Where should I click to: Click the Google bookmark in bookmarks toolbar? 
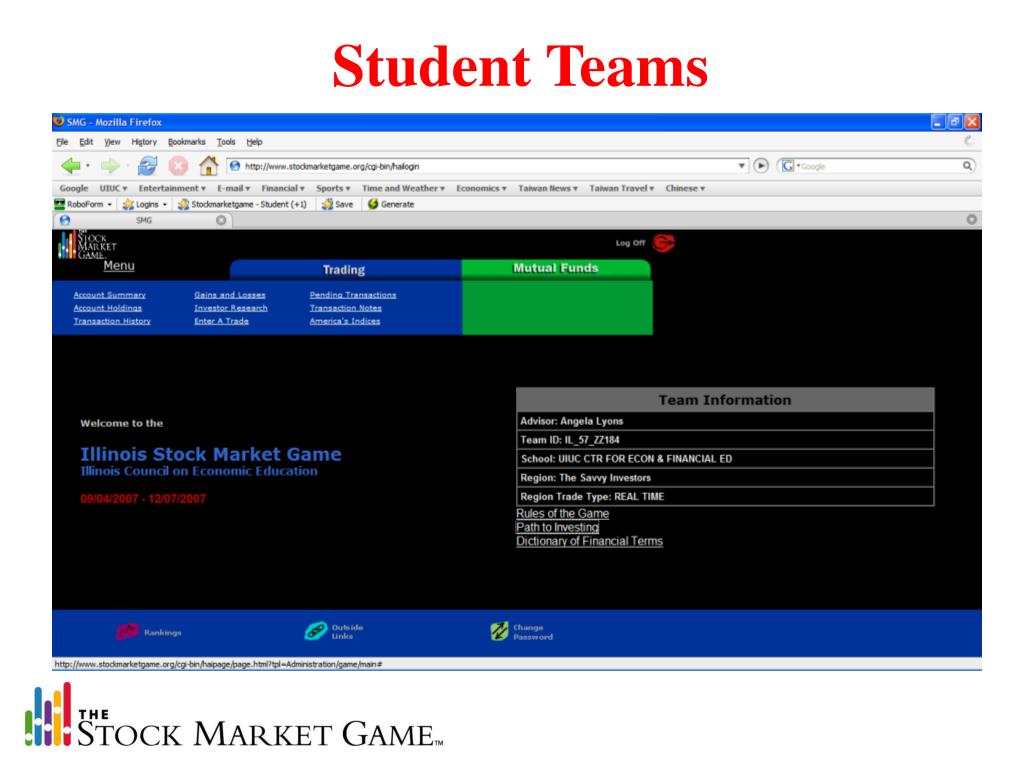(x=74, y=188)
